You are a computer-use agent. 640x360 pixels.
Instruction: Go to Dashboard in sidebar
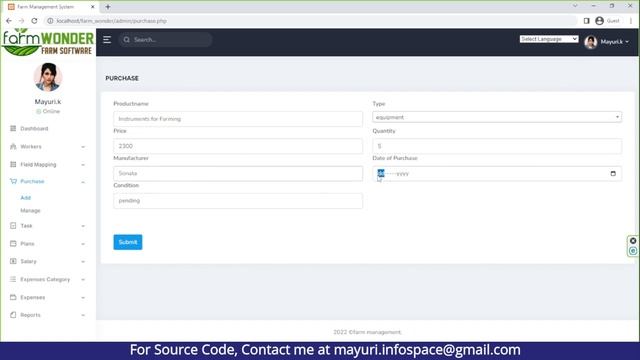coord(34,129)
